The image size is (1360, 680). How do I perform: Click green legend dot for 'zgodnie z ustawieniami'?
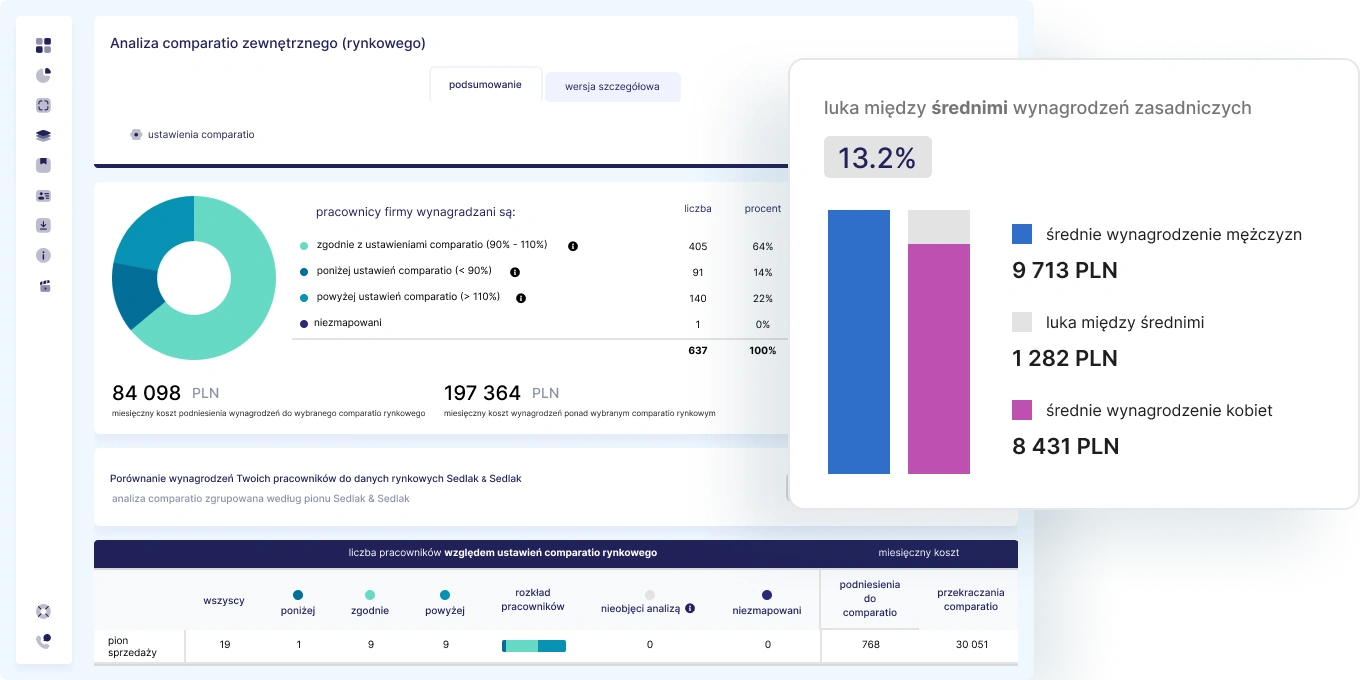coord(304,245)
